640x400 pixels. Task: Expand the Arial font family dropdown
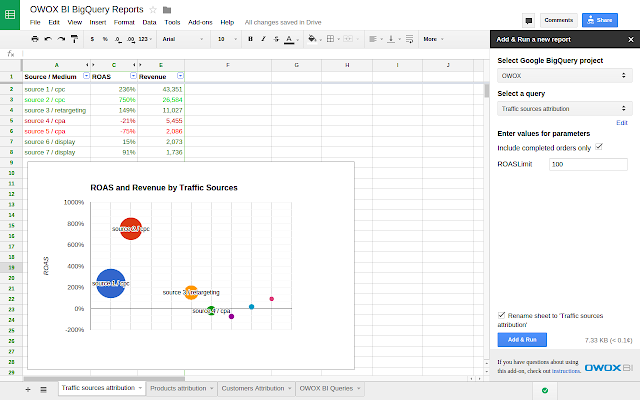tap(182, 39)
